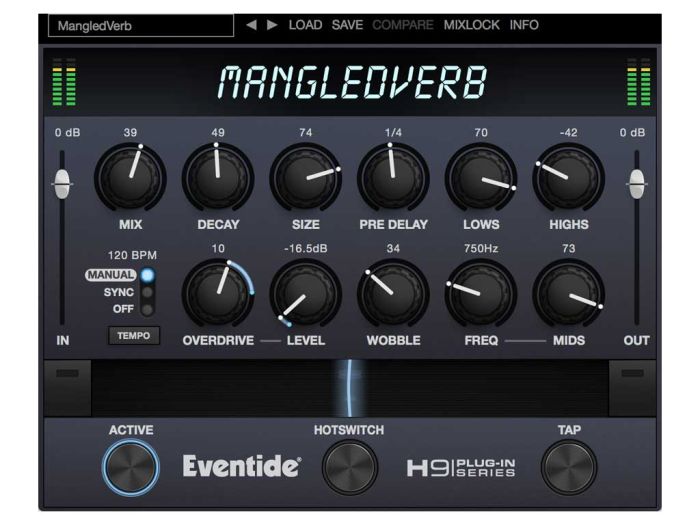Click the HIGHS value -42
The image size is (700, 525).
[568, 133]
